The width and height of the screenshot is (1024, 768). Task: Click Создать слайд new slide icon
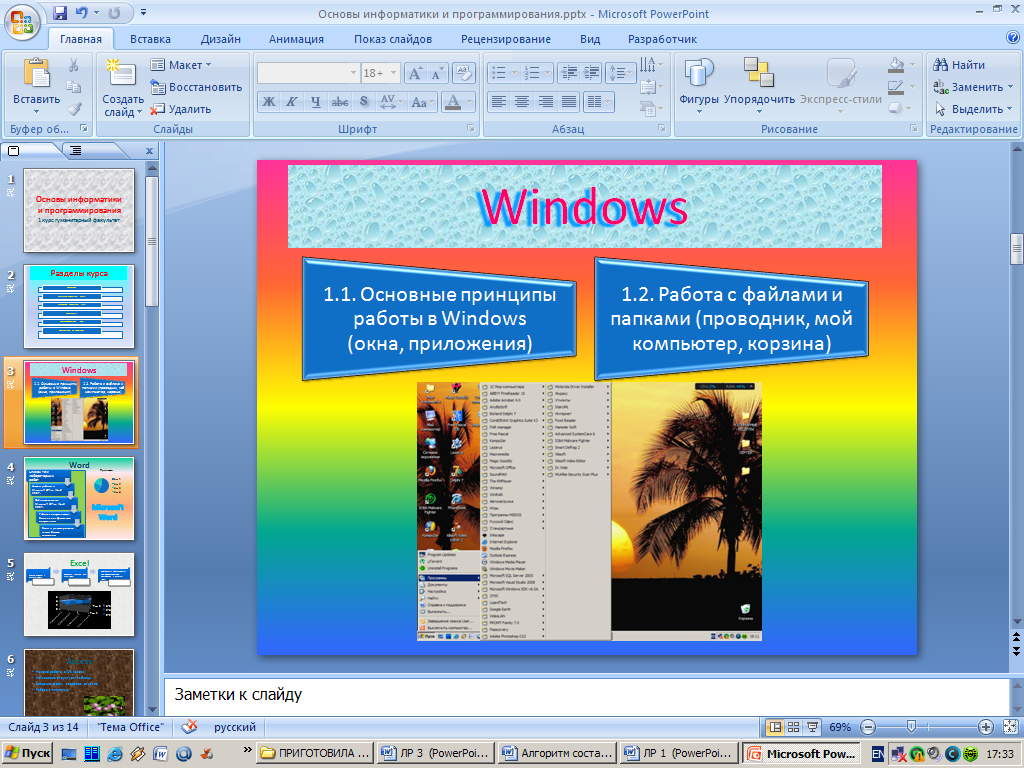[121, 73]
